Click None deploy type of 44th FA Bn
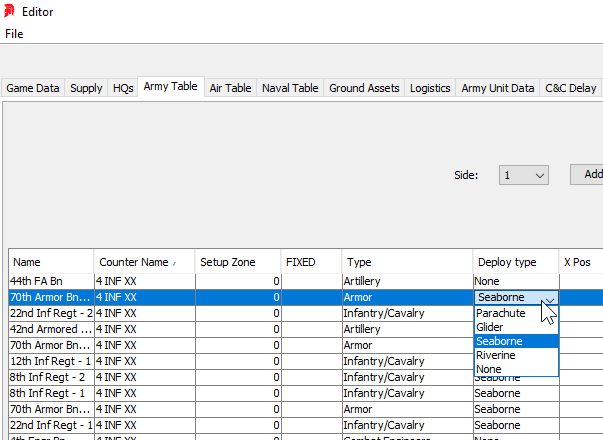The height and width of the screenshot is (440, 603). [x=516, y=281]
